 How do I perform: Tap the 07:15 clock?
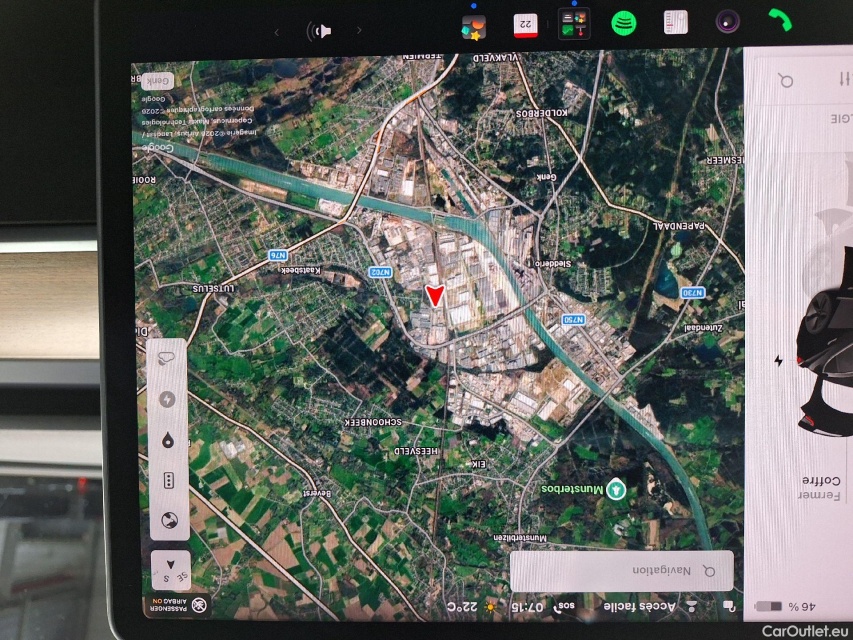[x=527, y=607]
